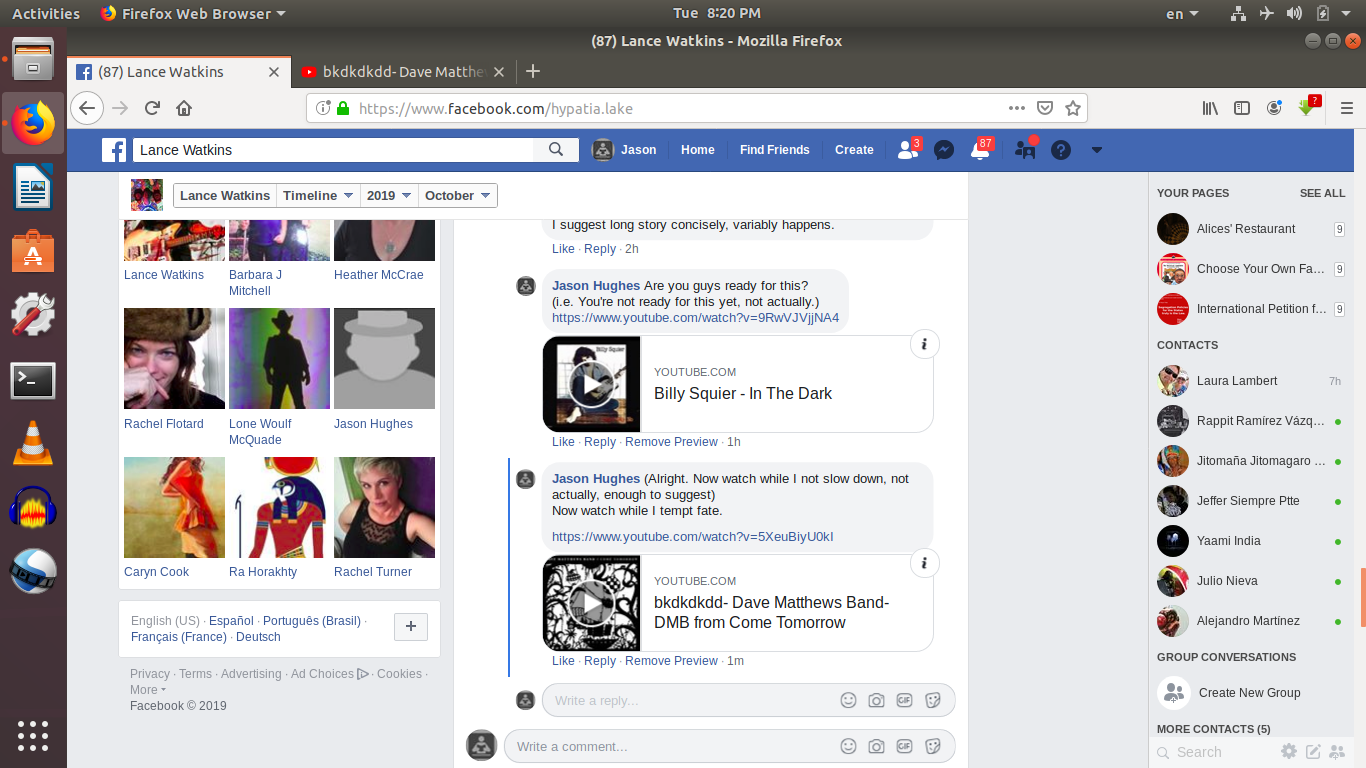The height and width of the screenshot is (768, 1366).
Task: Attach a photo to the Write a comment box
Action: point(876,746)
